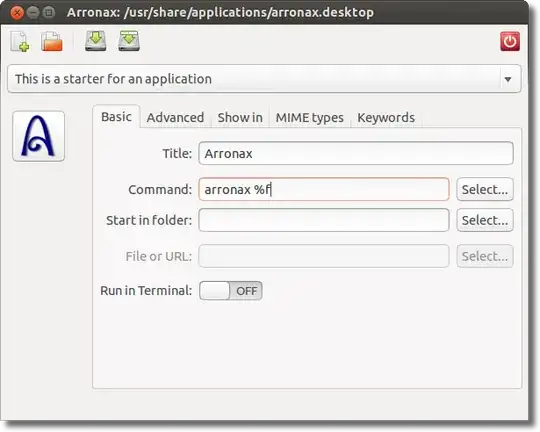This screenshot has height=432, width=540.
Task: Click the Save As toolbar icon
Action: click(129, 41)
